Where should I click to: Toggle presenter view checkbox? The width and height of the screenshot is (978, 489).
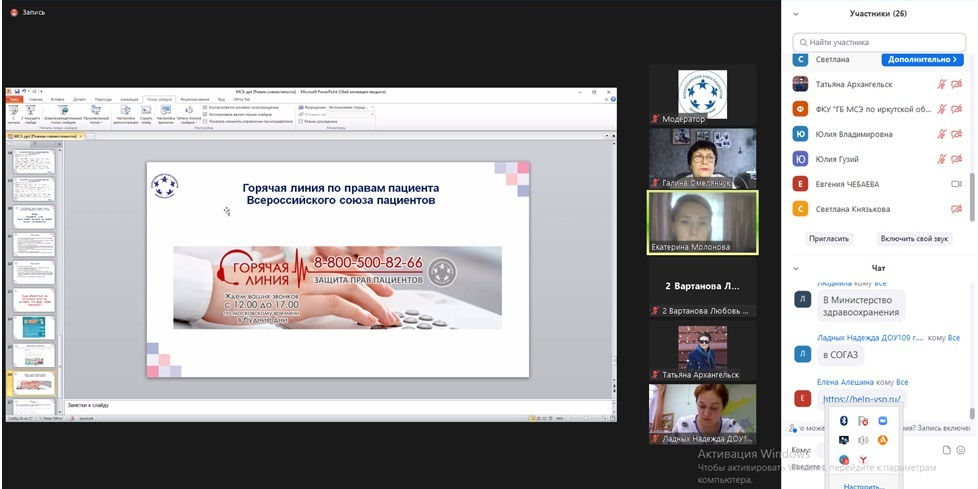click(301, 121)
